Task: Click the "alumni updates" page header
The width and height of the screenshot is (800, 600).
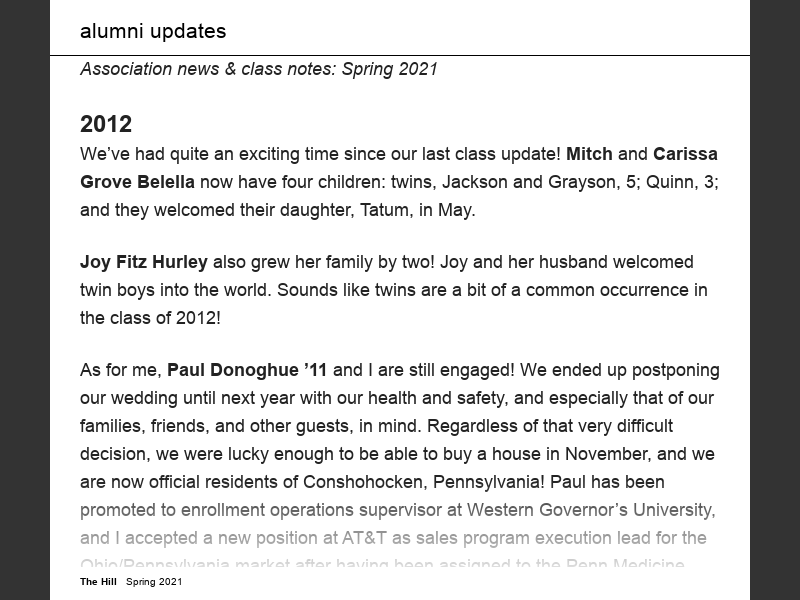Action: click(153, 31)
